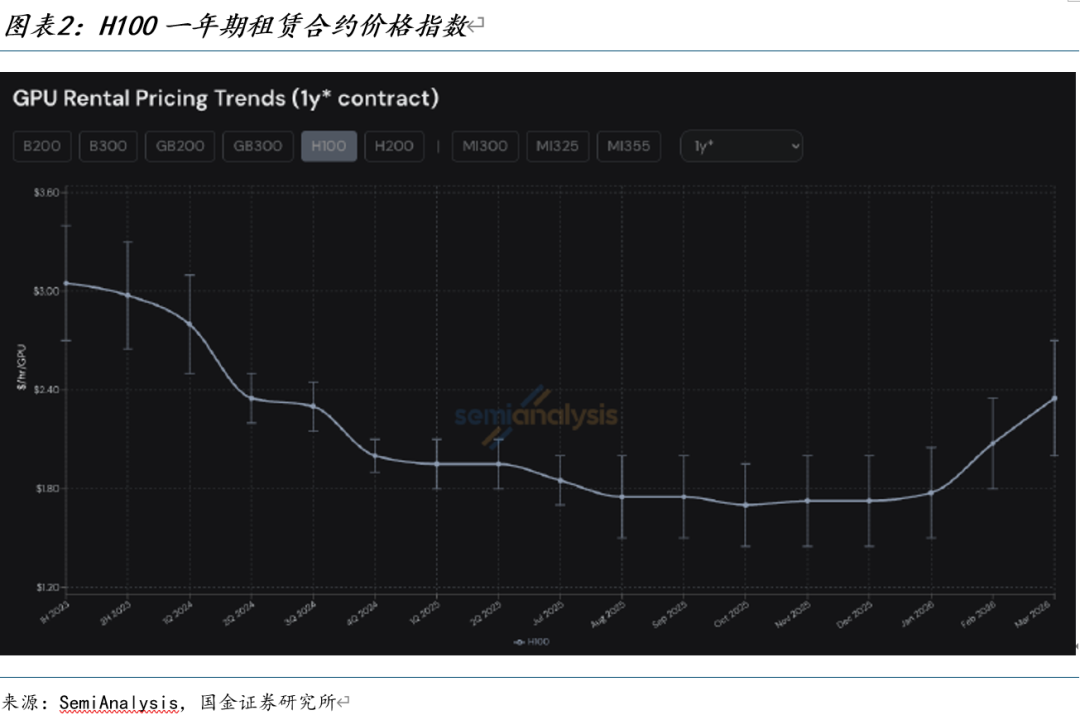Select the MI325 GPU option
The width and height of the screenshot is (1080, 715).
[x=557, y=146]
